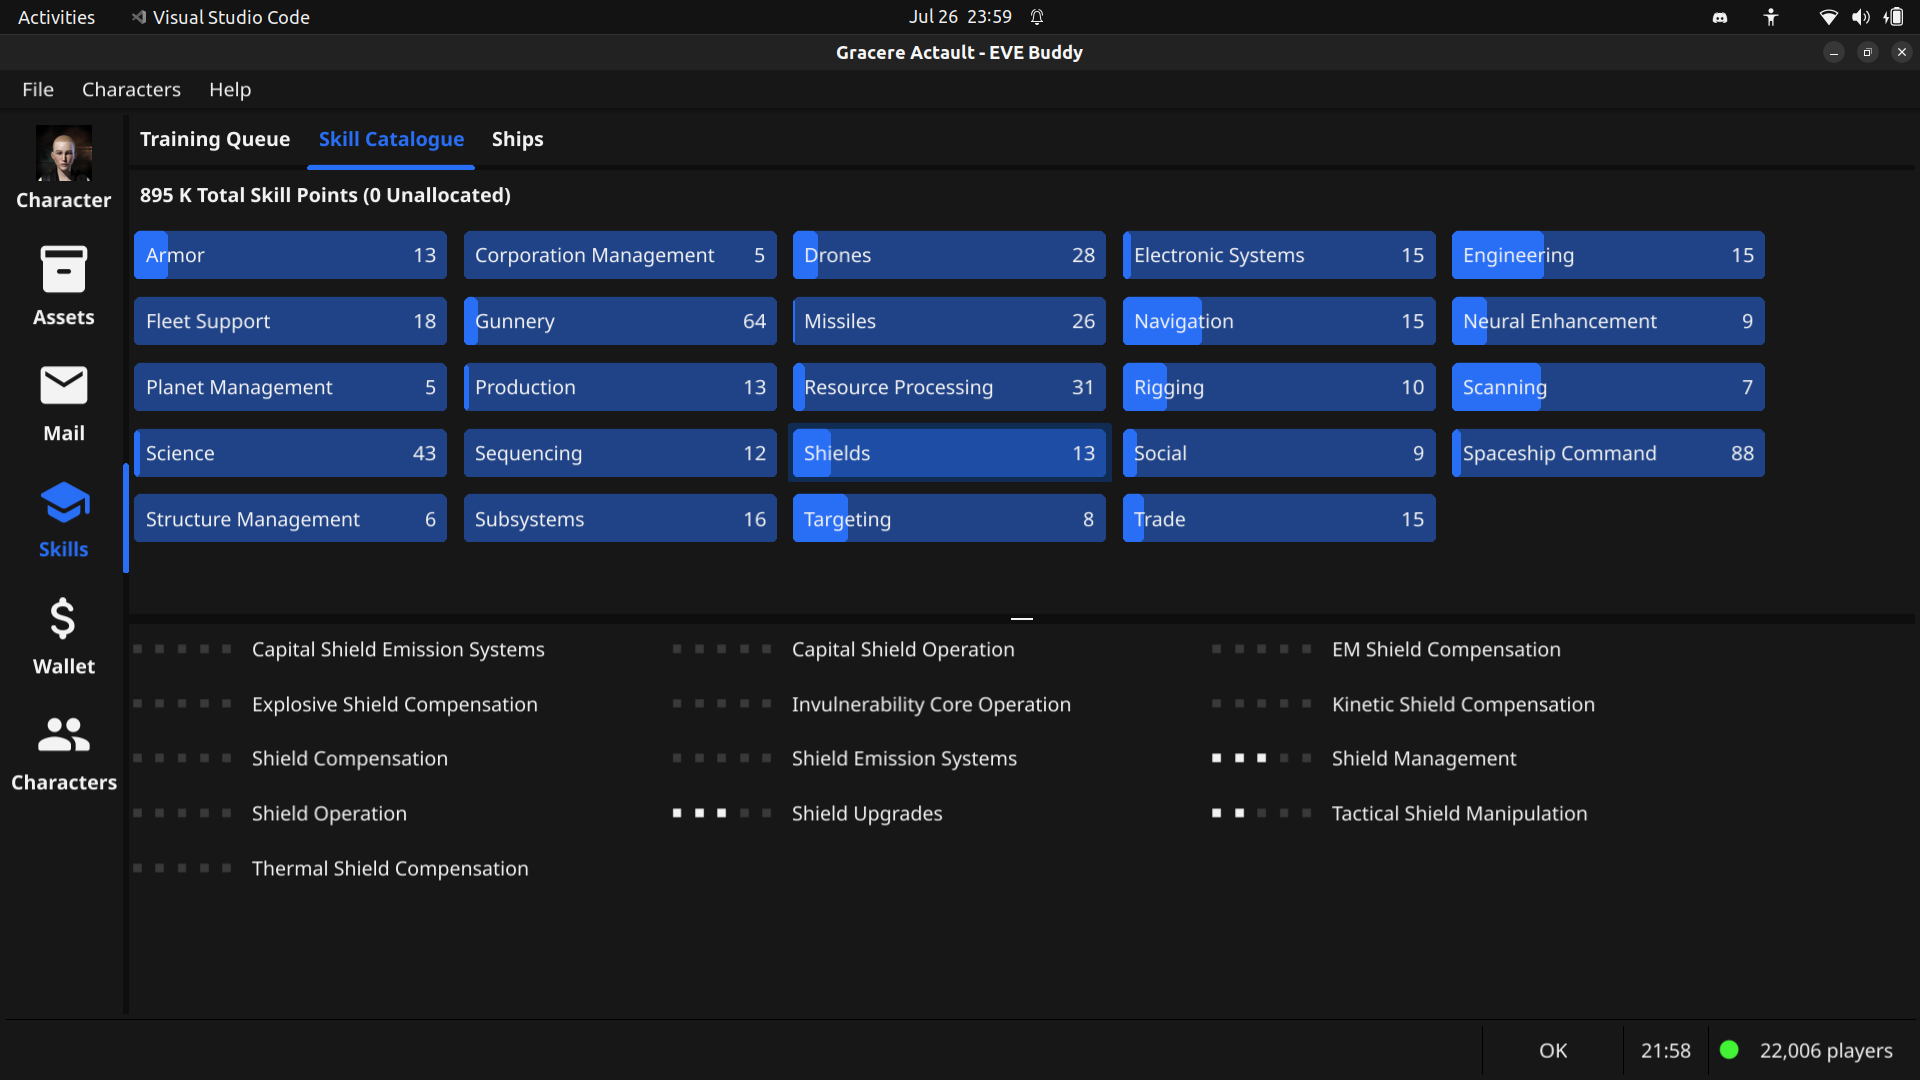Select the Missiles skill group

(949, 321)
